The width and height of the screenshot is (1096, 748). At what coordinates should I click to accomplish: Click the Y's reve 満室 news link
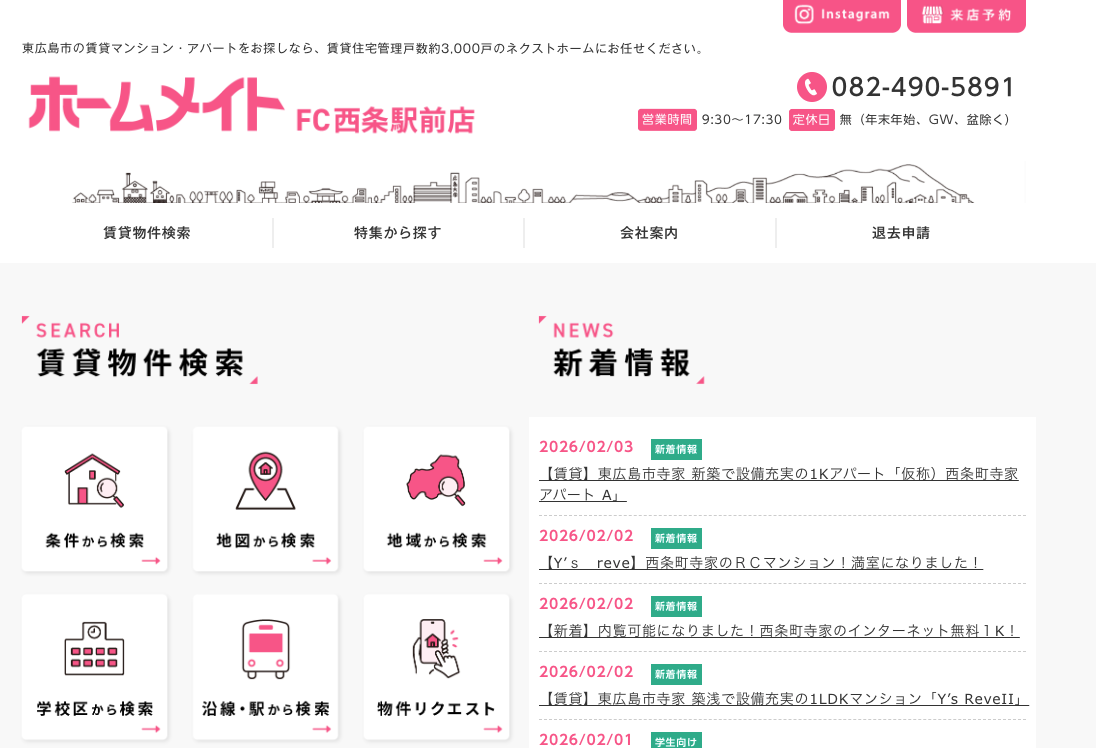click(761, 562)
